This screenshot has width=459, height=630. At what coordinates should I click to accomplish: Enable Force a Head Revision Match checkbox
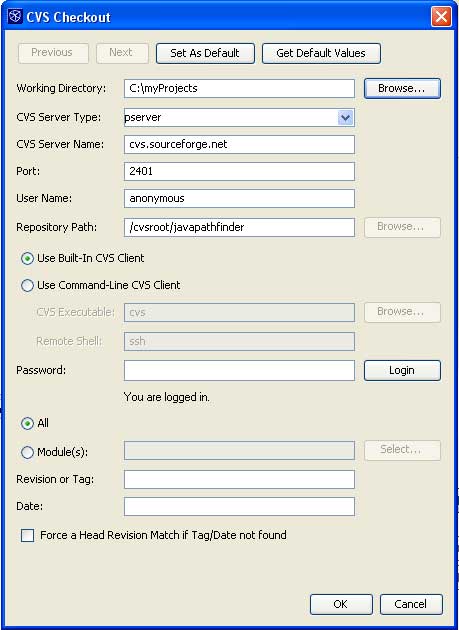27,536
